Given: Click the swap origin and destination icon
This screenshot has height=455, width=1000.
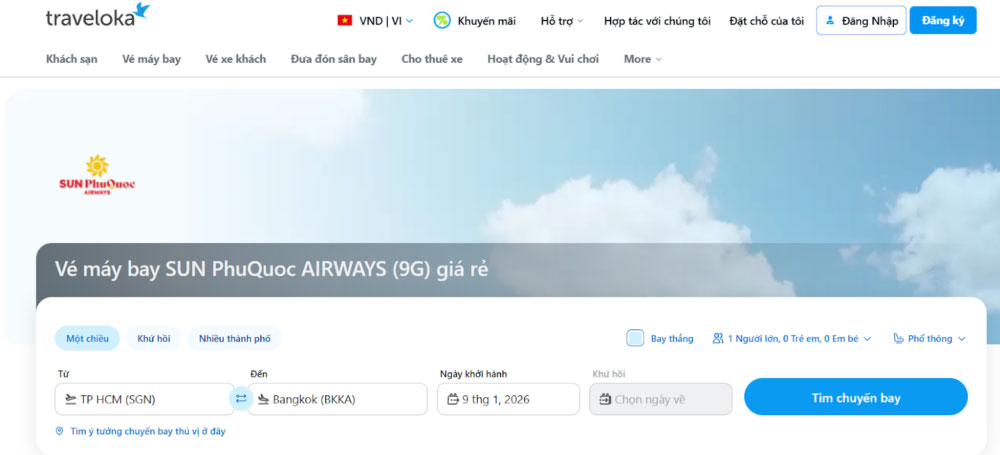Looking at the screenshot, I should 241,399.
